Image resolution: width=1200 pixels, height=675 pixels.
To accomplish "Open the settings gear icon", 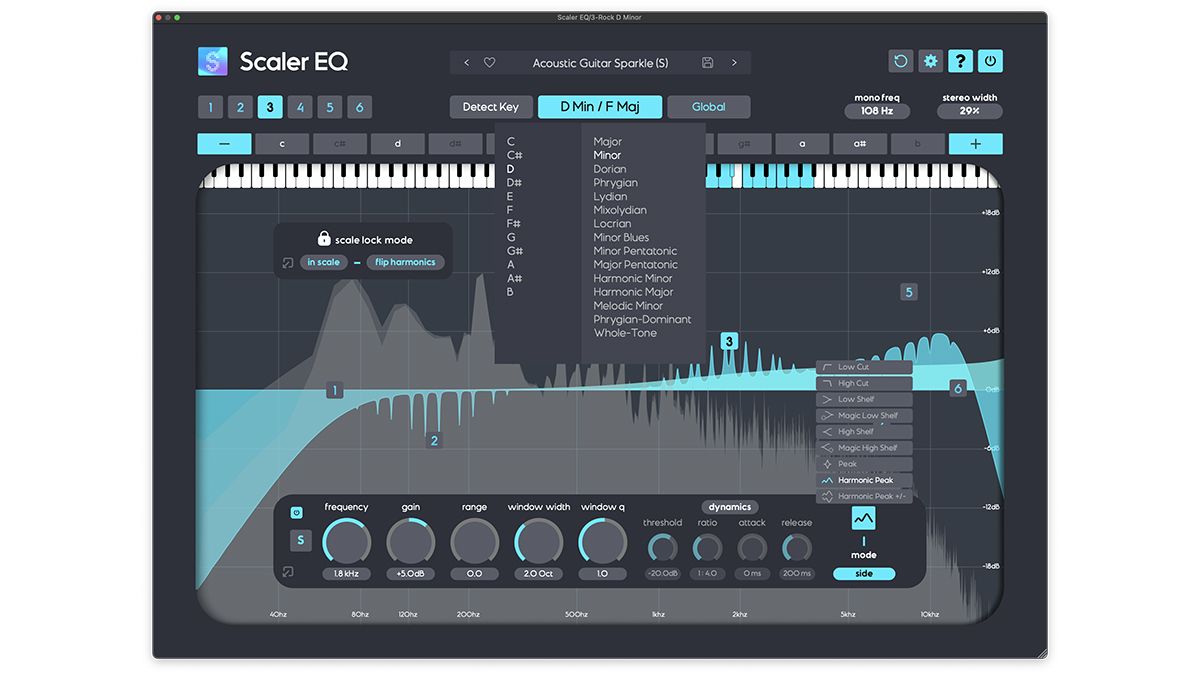I will [x=930, y=61].
